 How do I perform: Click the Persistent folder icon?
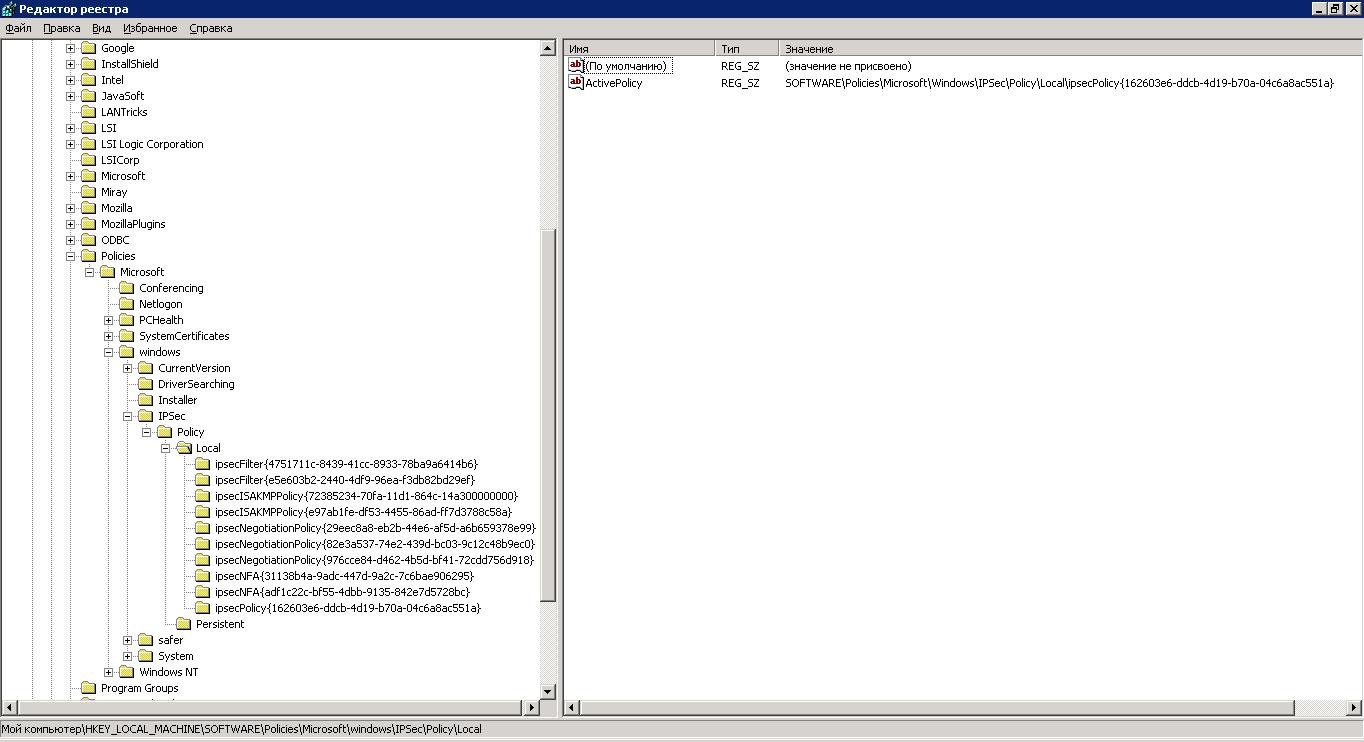(183, 624)
